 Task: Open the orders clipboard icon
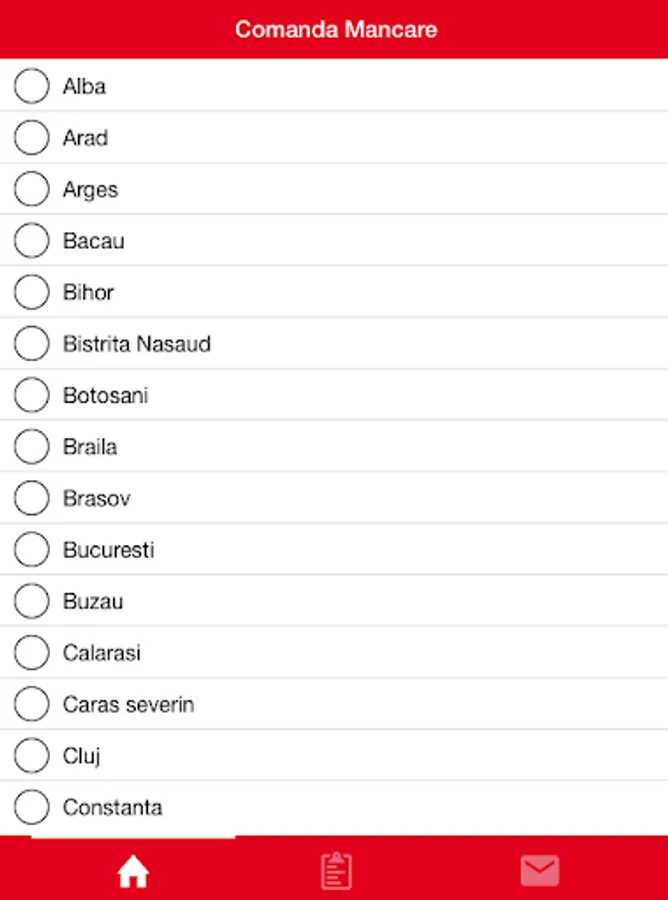tap(336, 871)
